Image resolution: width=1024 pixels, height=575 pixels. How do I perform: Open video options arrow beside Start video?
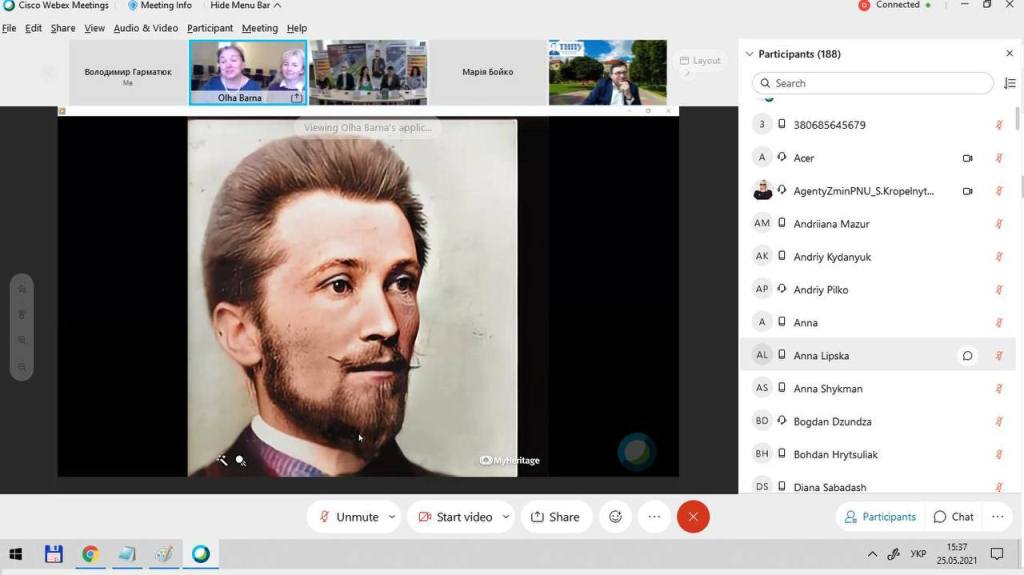pos(505,517)
